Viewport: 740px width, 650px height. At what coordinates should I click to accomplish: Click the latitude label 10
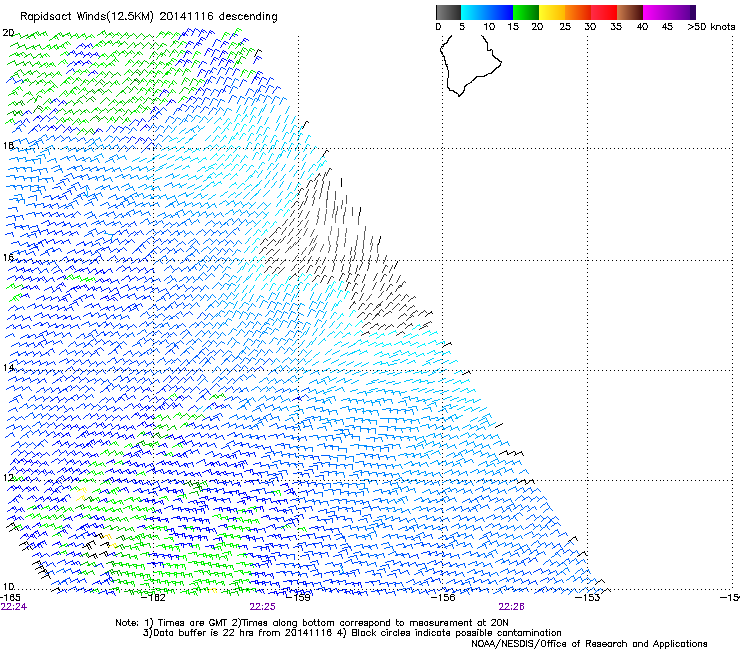click(x=8, y=586)
